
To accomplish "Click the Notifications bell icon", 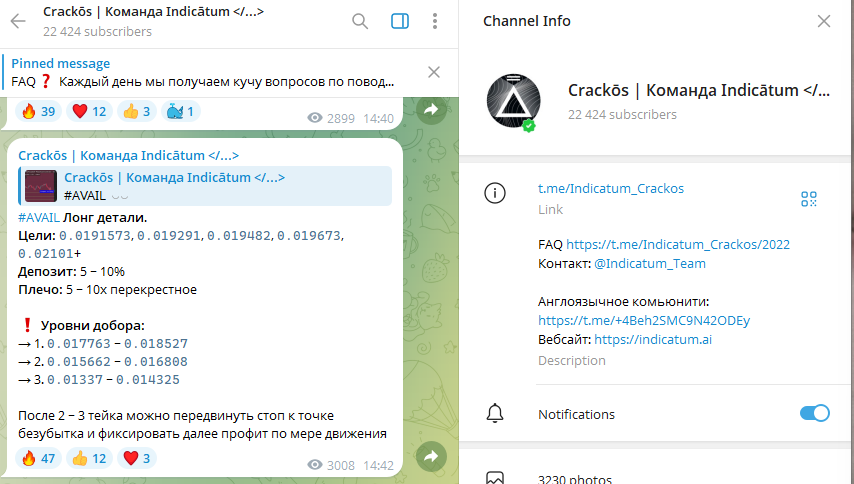I will (x=495, y=414).
